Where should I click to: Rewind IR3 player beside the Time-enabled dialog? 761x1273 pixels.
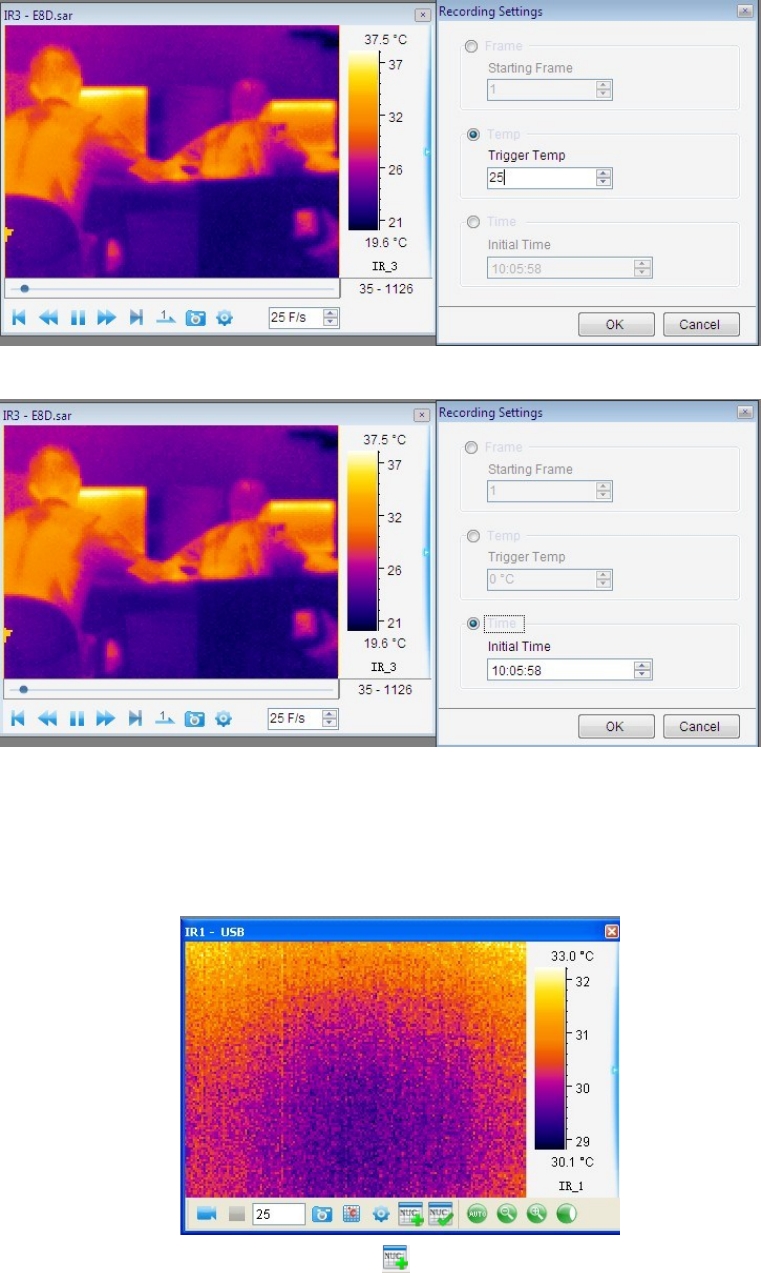(x=48, y=718)
